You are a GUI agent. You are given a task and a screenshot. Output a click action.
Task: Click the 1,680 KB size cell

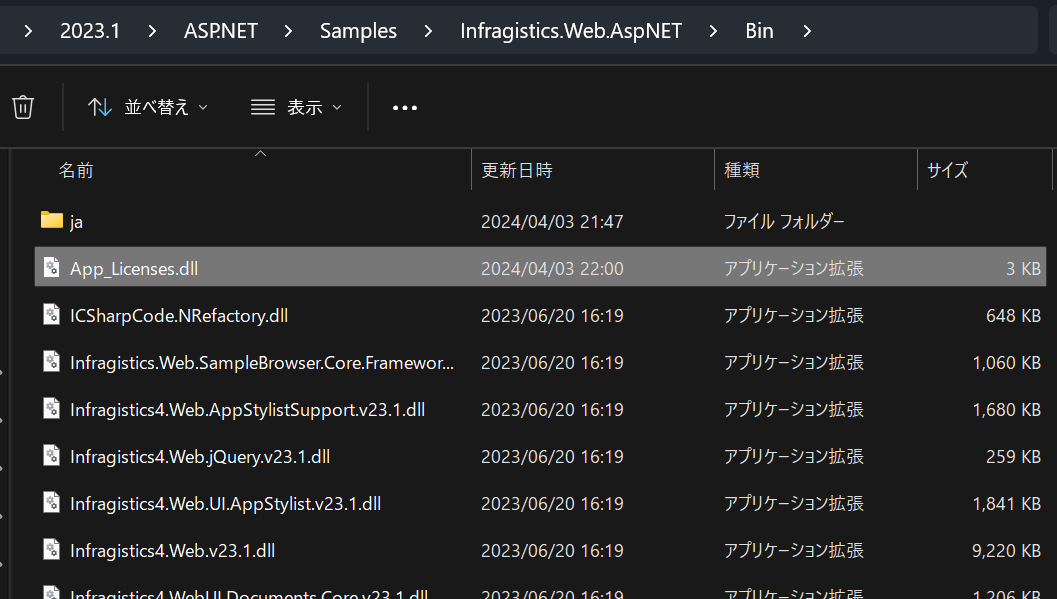1006,410
